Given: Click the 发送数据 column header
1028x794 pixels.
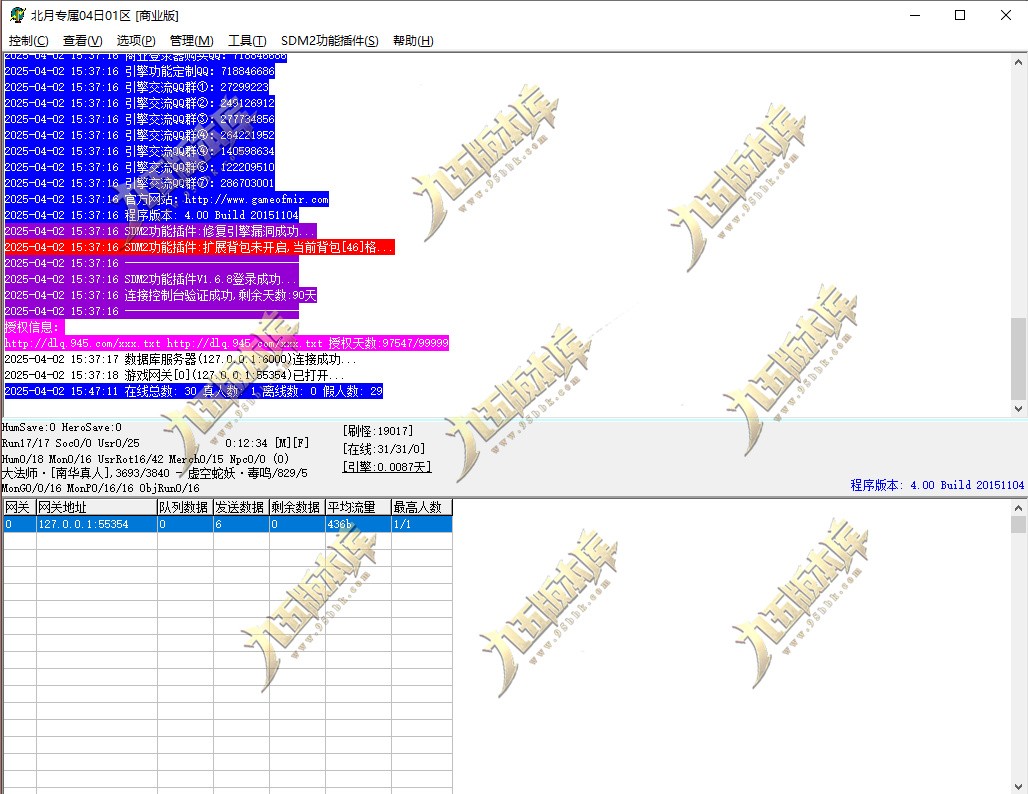Looking at the screenshot, I should tap(241, 507).
